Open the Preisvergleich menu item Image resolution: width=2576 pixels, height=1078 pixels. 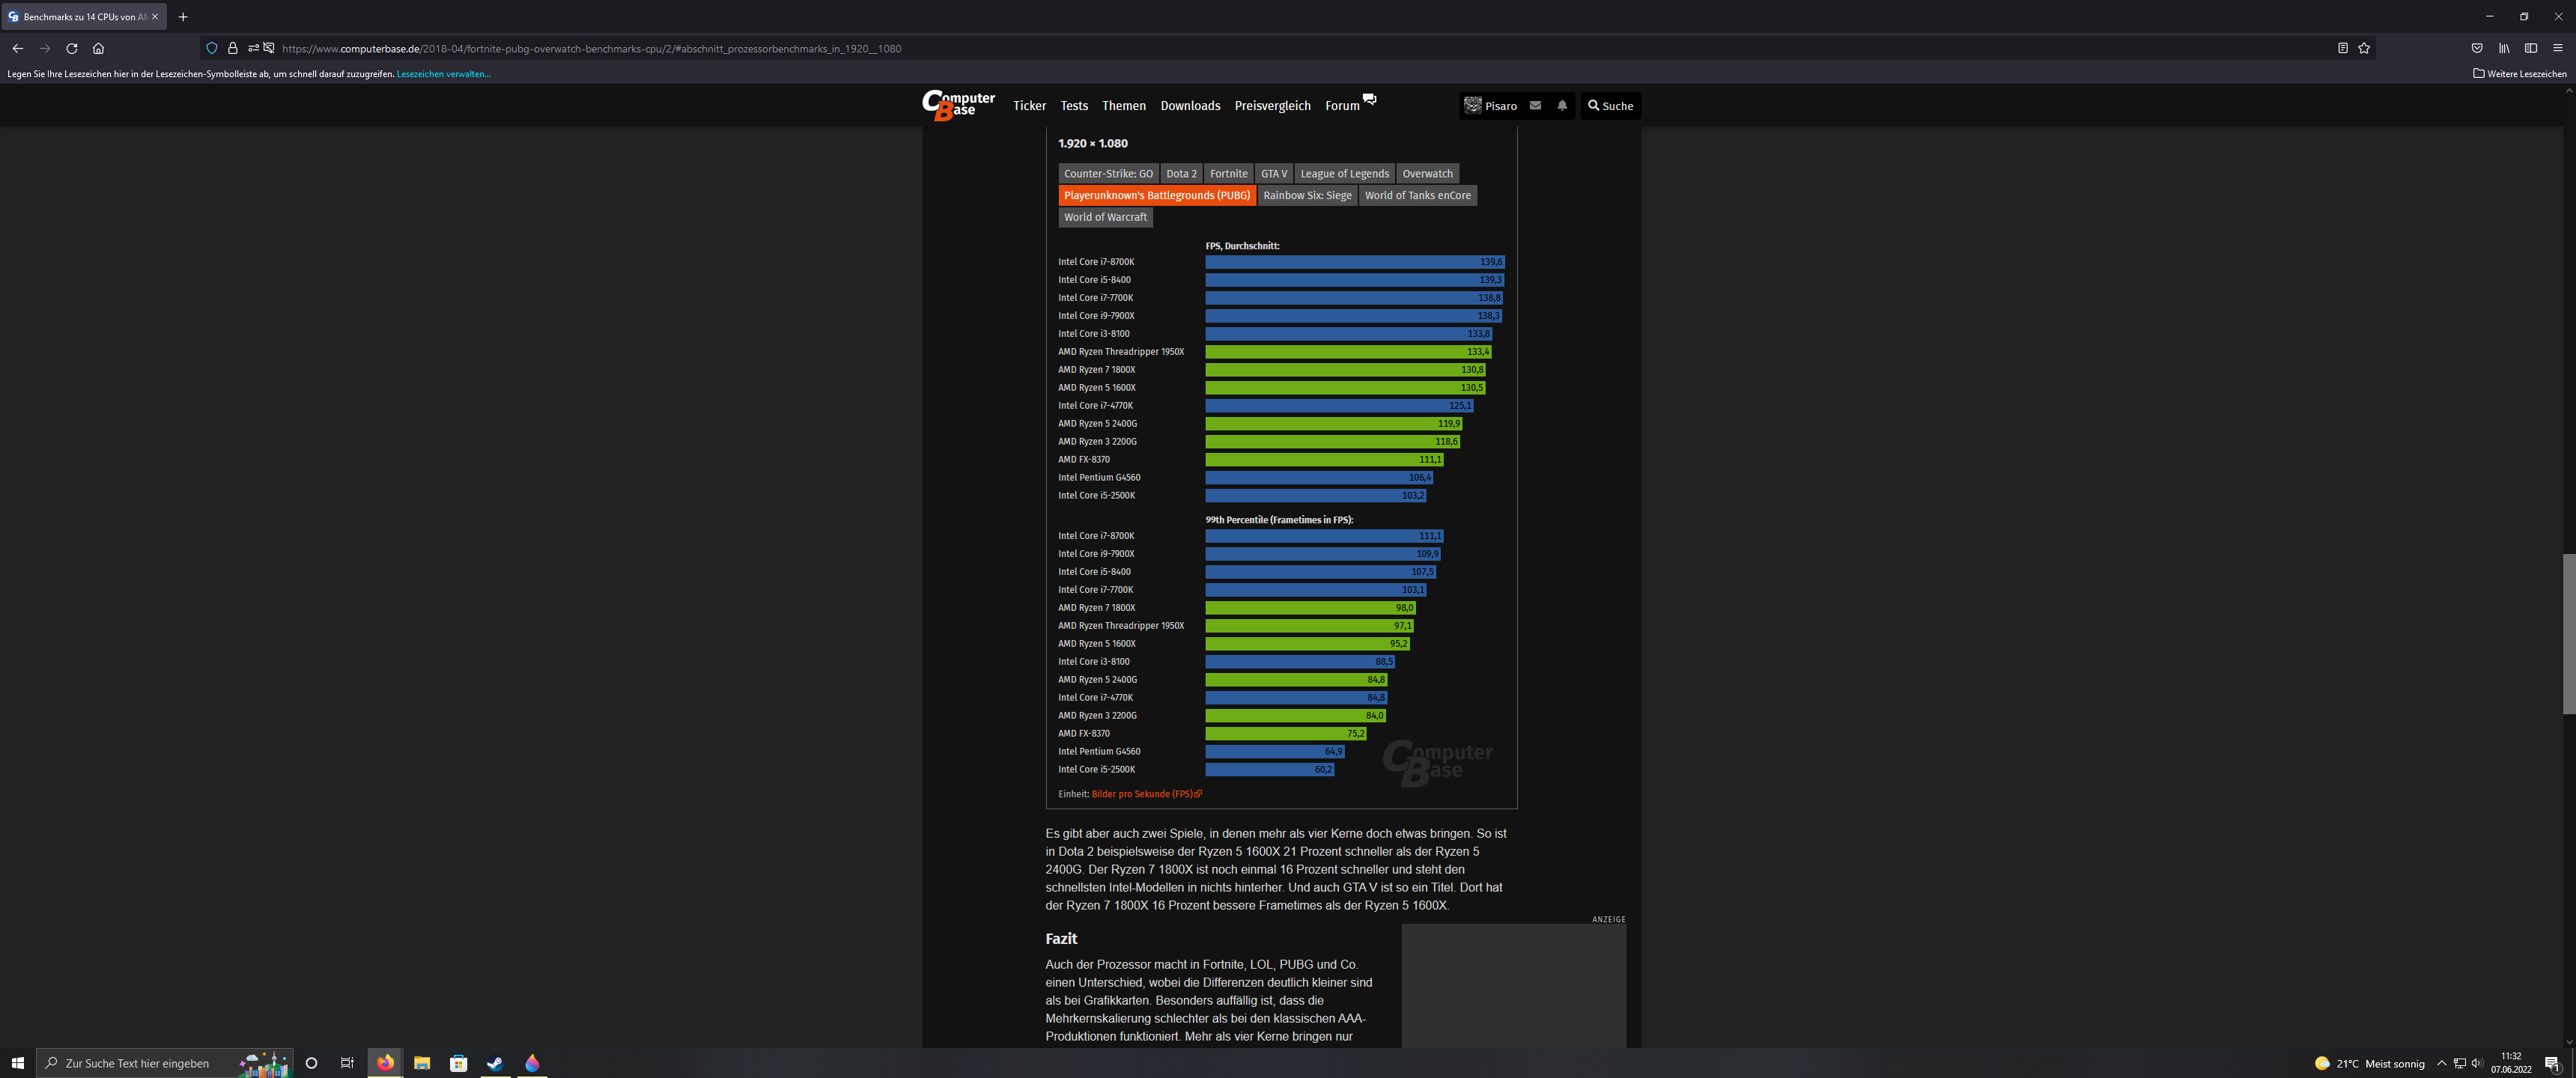[1272, 106]
